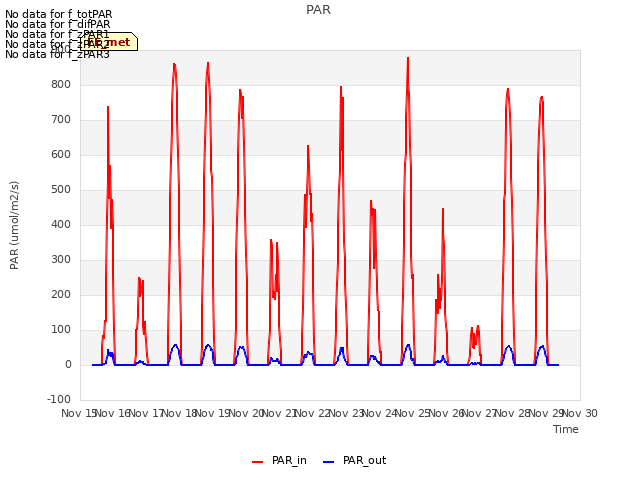Click the 'No data for f_difPAR' message
The image size is (640, 480).
[x=58, y=24]
